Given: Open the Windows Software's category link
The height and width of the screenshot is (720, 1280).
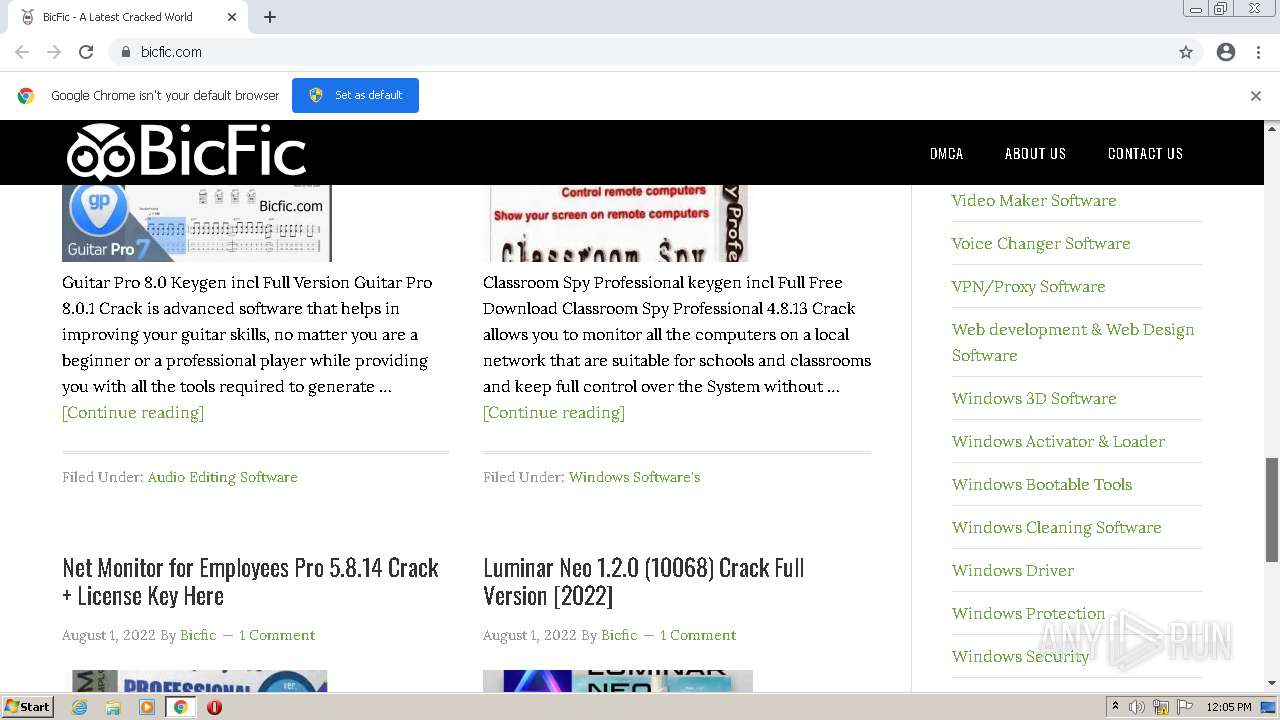Looking at the screenshot, I should (634, 477).
